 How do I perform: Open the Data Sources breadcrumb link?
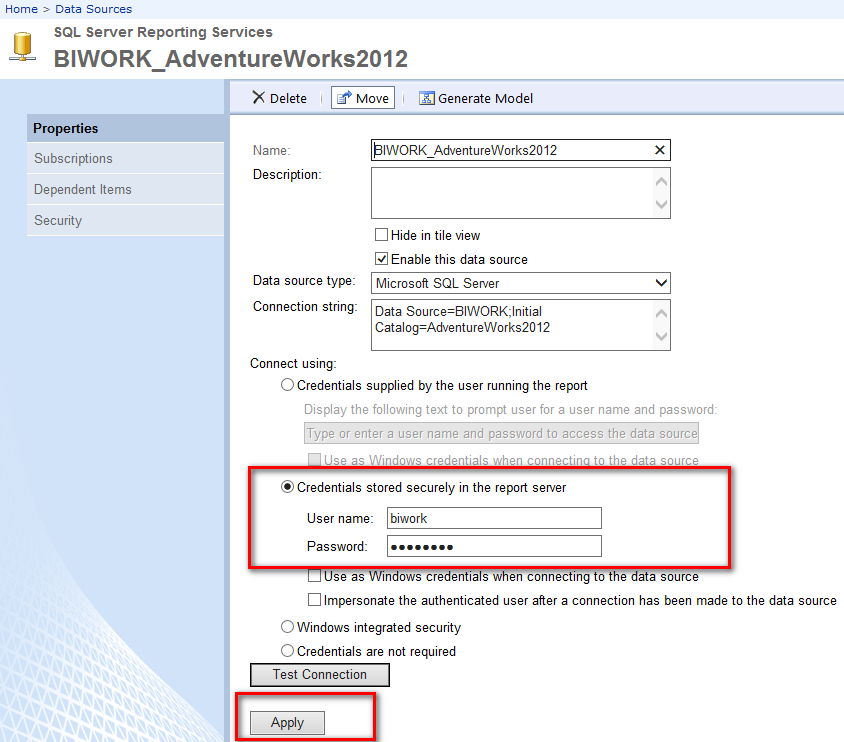pyautogui.click(x=93, y=9)
